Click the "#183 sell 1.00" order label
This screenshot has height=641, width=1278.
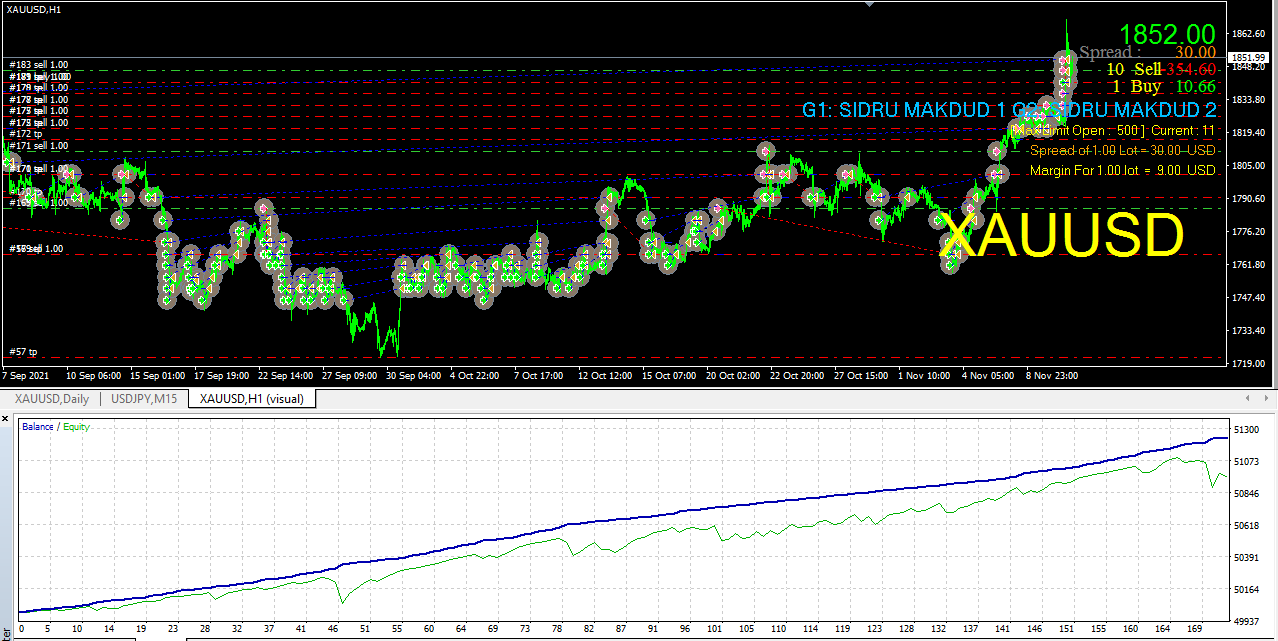tap(39, 65)
